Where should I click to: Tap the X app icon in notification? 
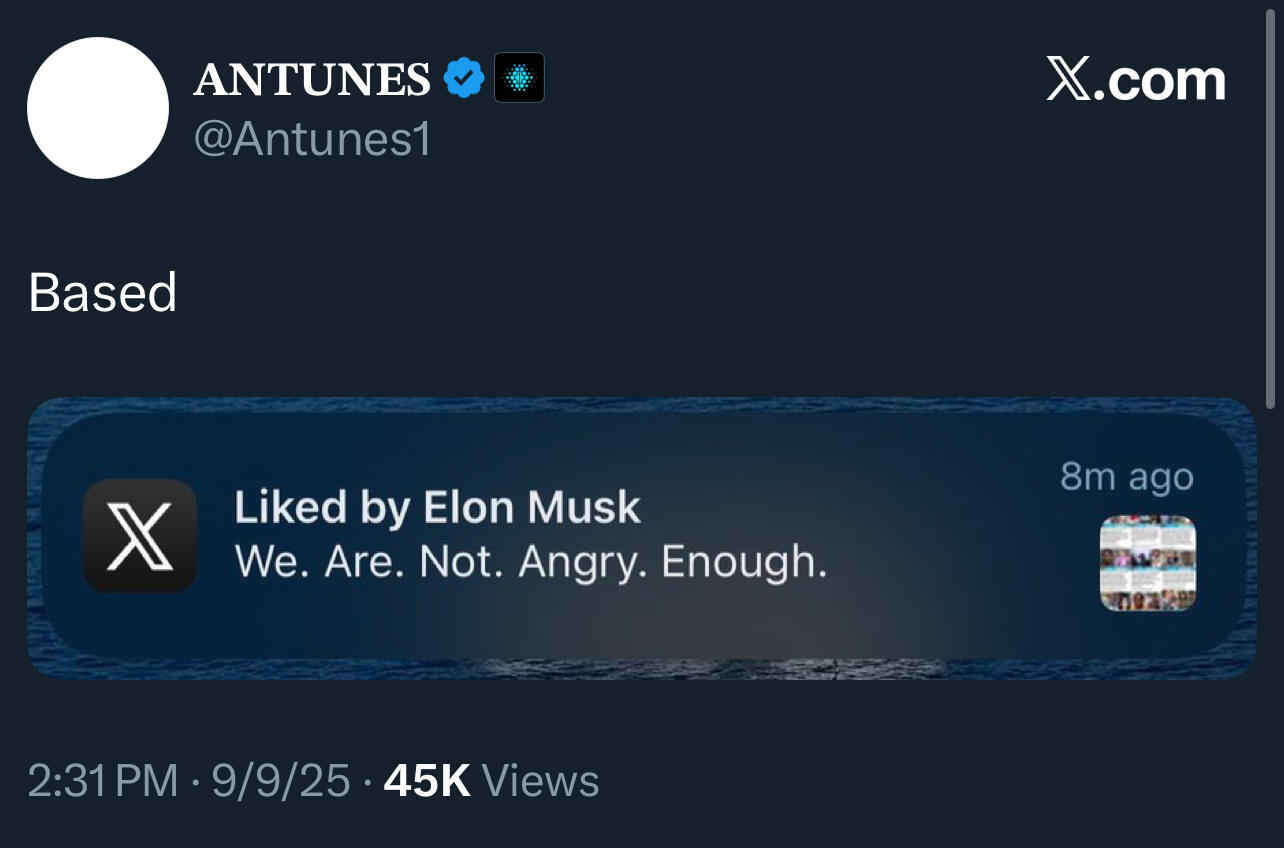pos(140,536)
